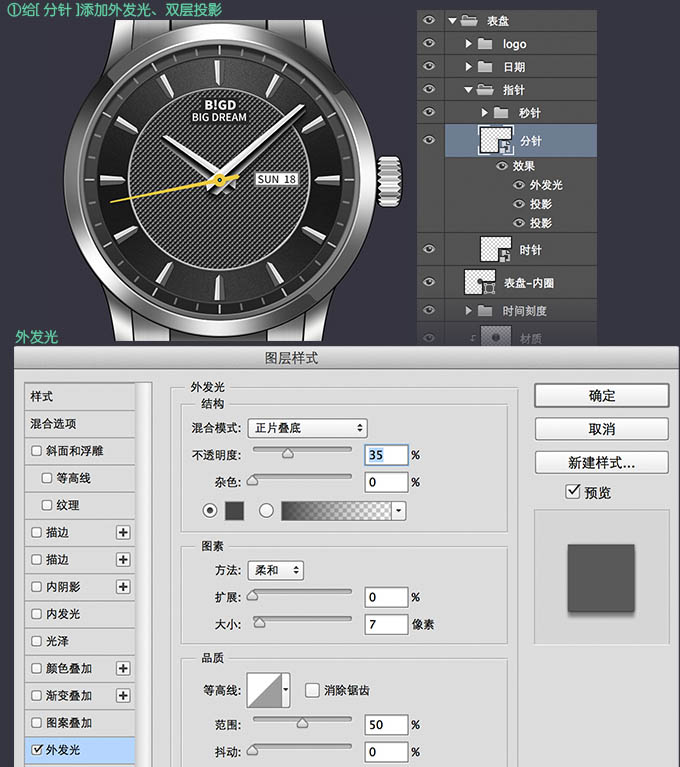Click the 表盘 open folder icon
The width and height of the screenshot is (680, 767).
469,20
